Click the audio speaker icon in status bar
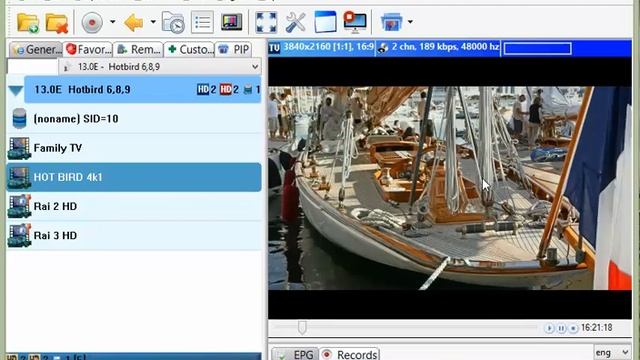 (382, 48)
